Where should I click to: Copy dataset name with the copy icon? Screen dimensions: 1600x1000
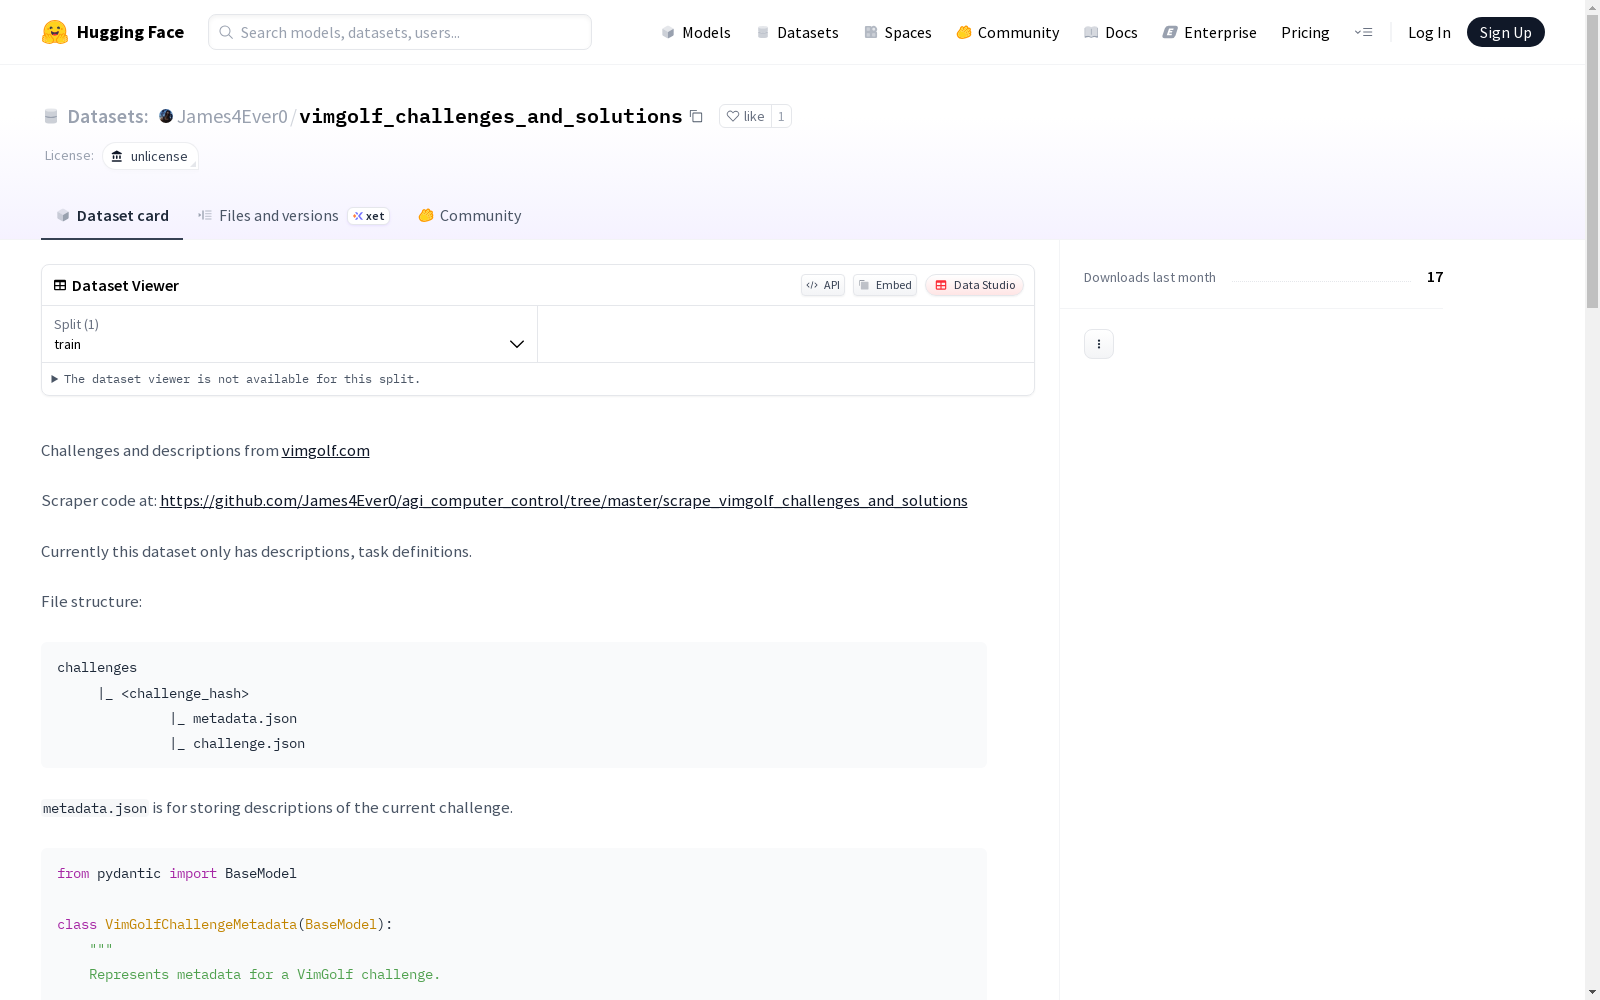pyautogui.click(x=696, y=116)
